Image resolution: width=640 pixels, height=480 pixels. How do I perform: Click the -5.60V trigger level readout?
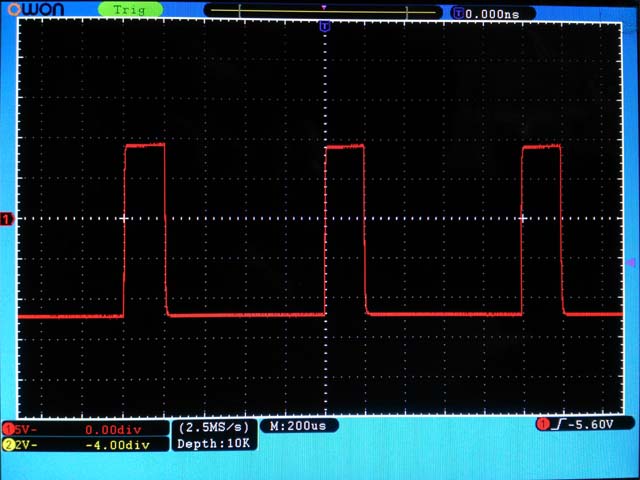pyautogui.click(x=590, y=425)
